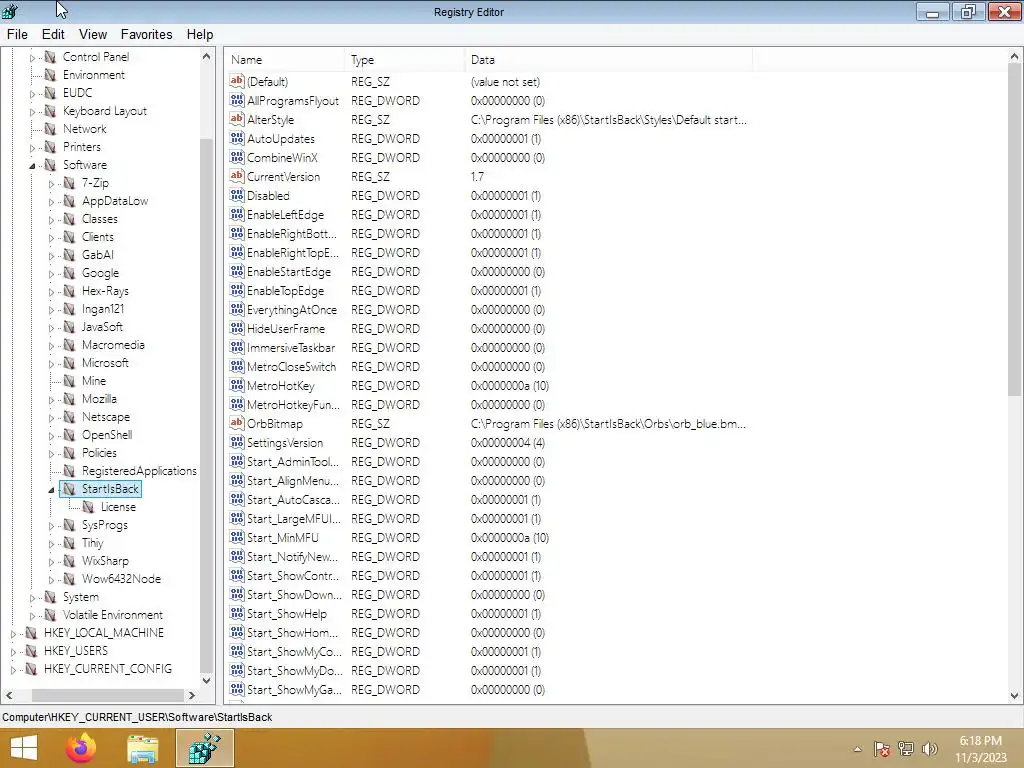Click the RegisteredApplications folder icon
This screenshot has height=768, width=1024.
tap(69, 471)
